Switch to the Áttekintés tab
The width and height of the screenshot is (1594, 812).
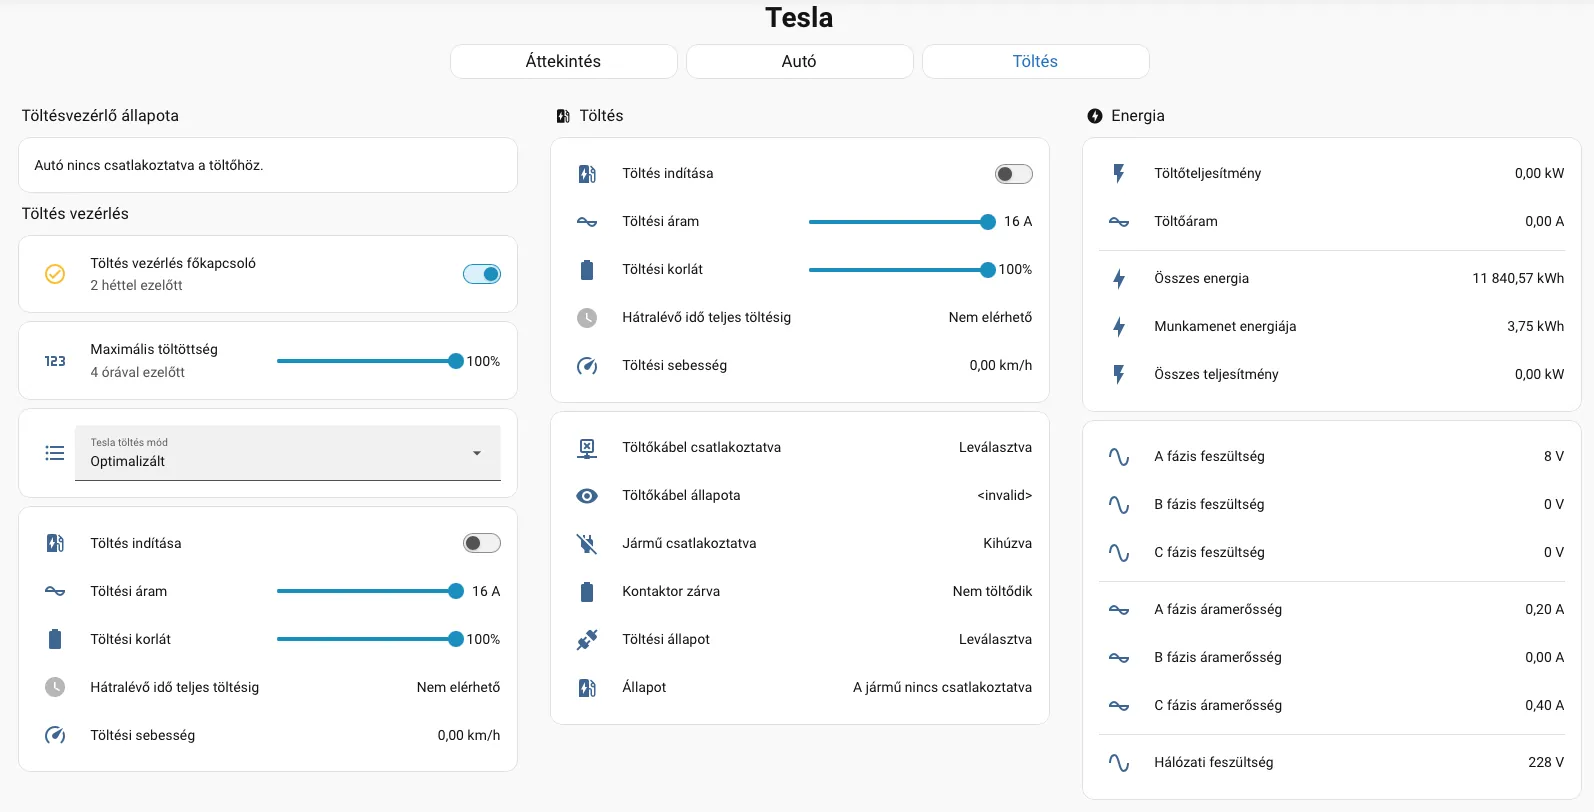pos(563,61)
